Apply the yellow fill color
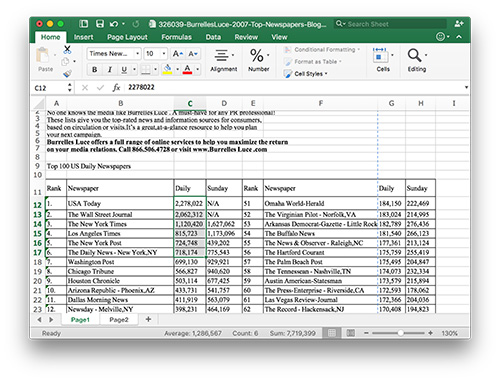Viewport: 500px width, 381px height. 167,69
